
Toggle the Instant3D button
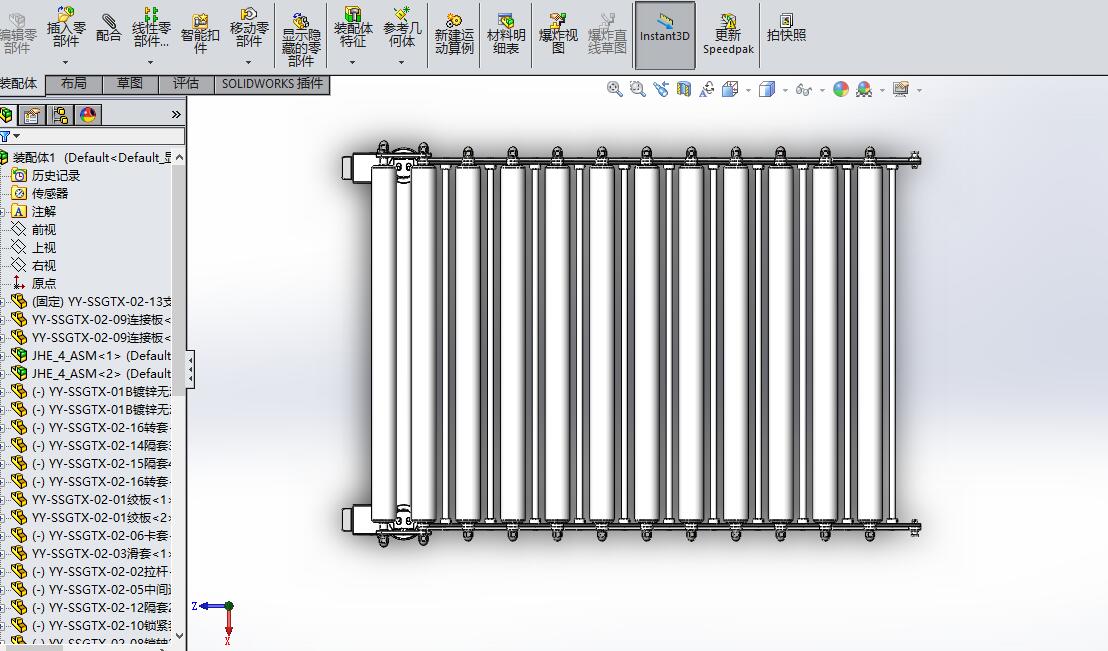665,35
